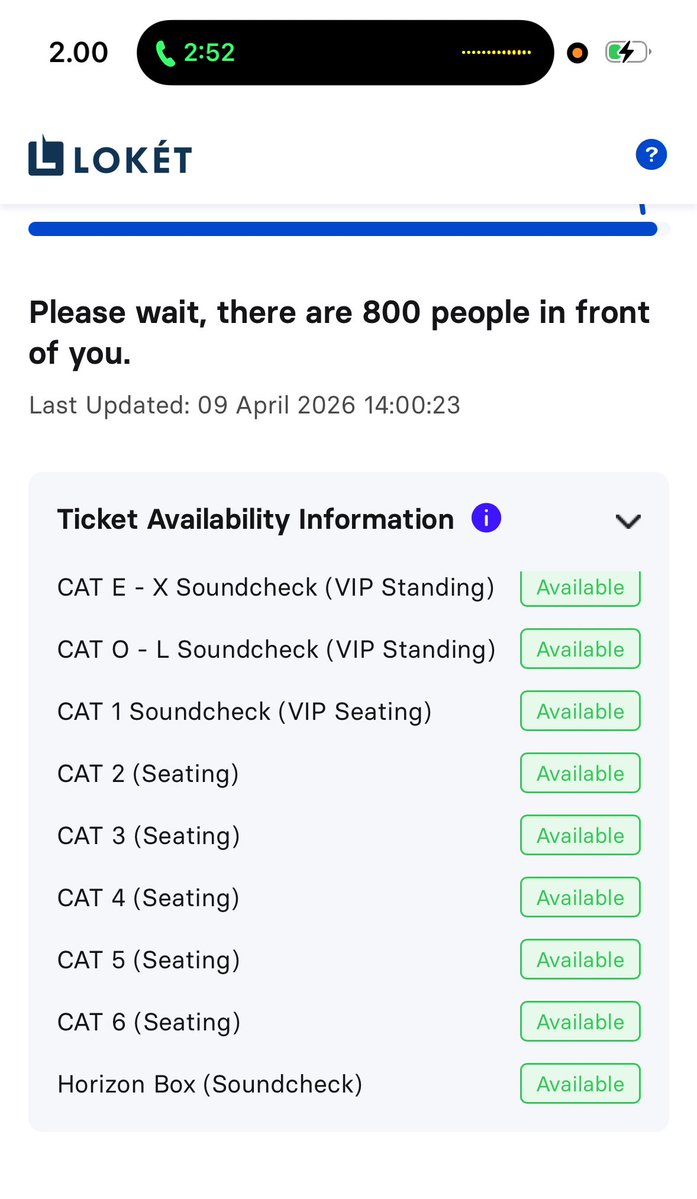Collapse the Ticket Availability Information chevron

[x=628, y=521]
